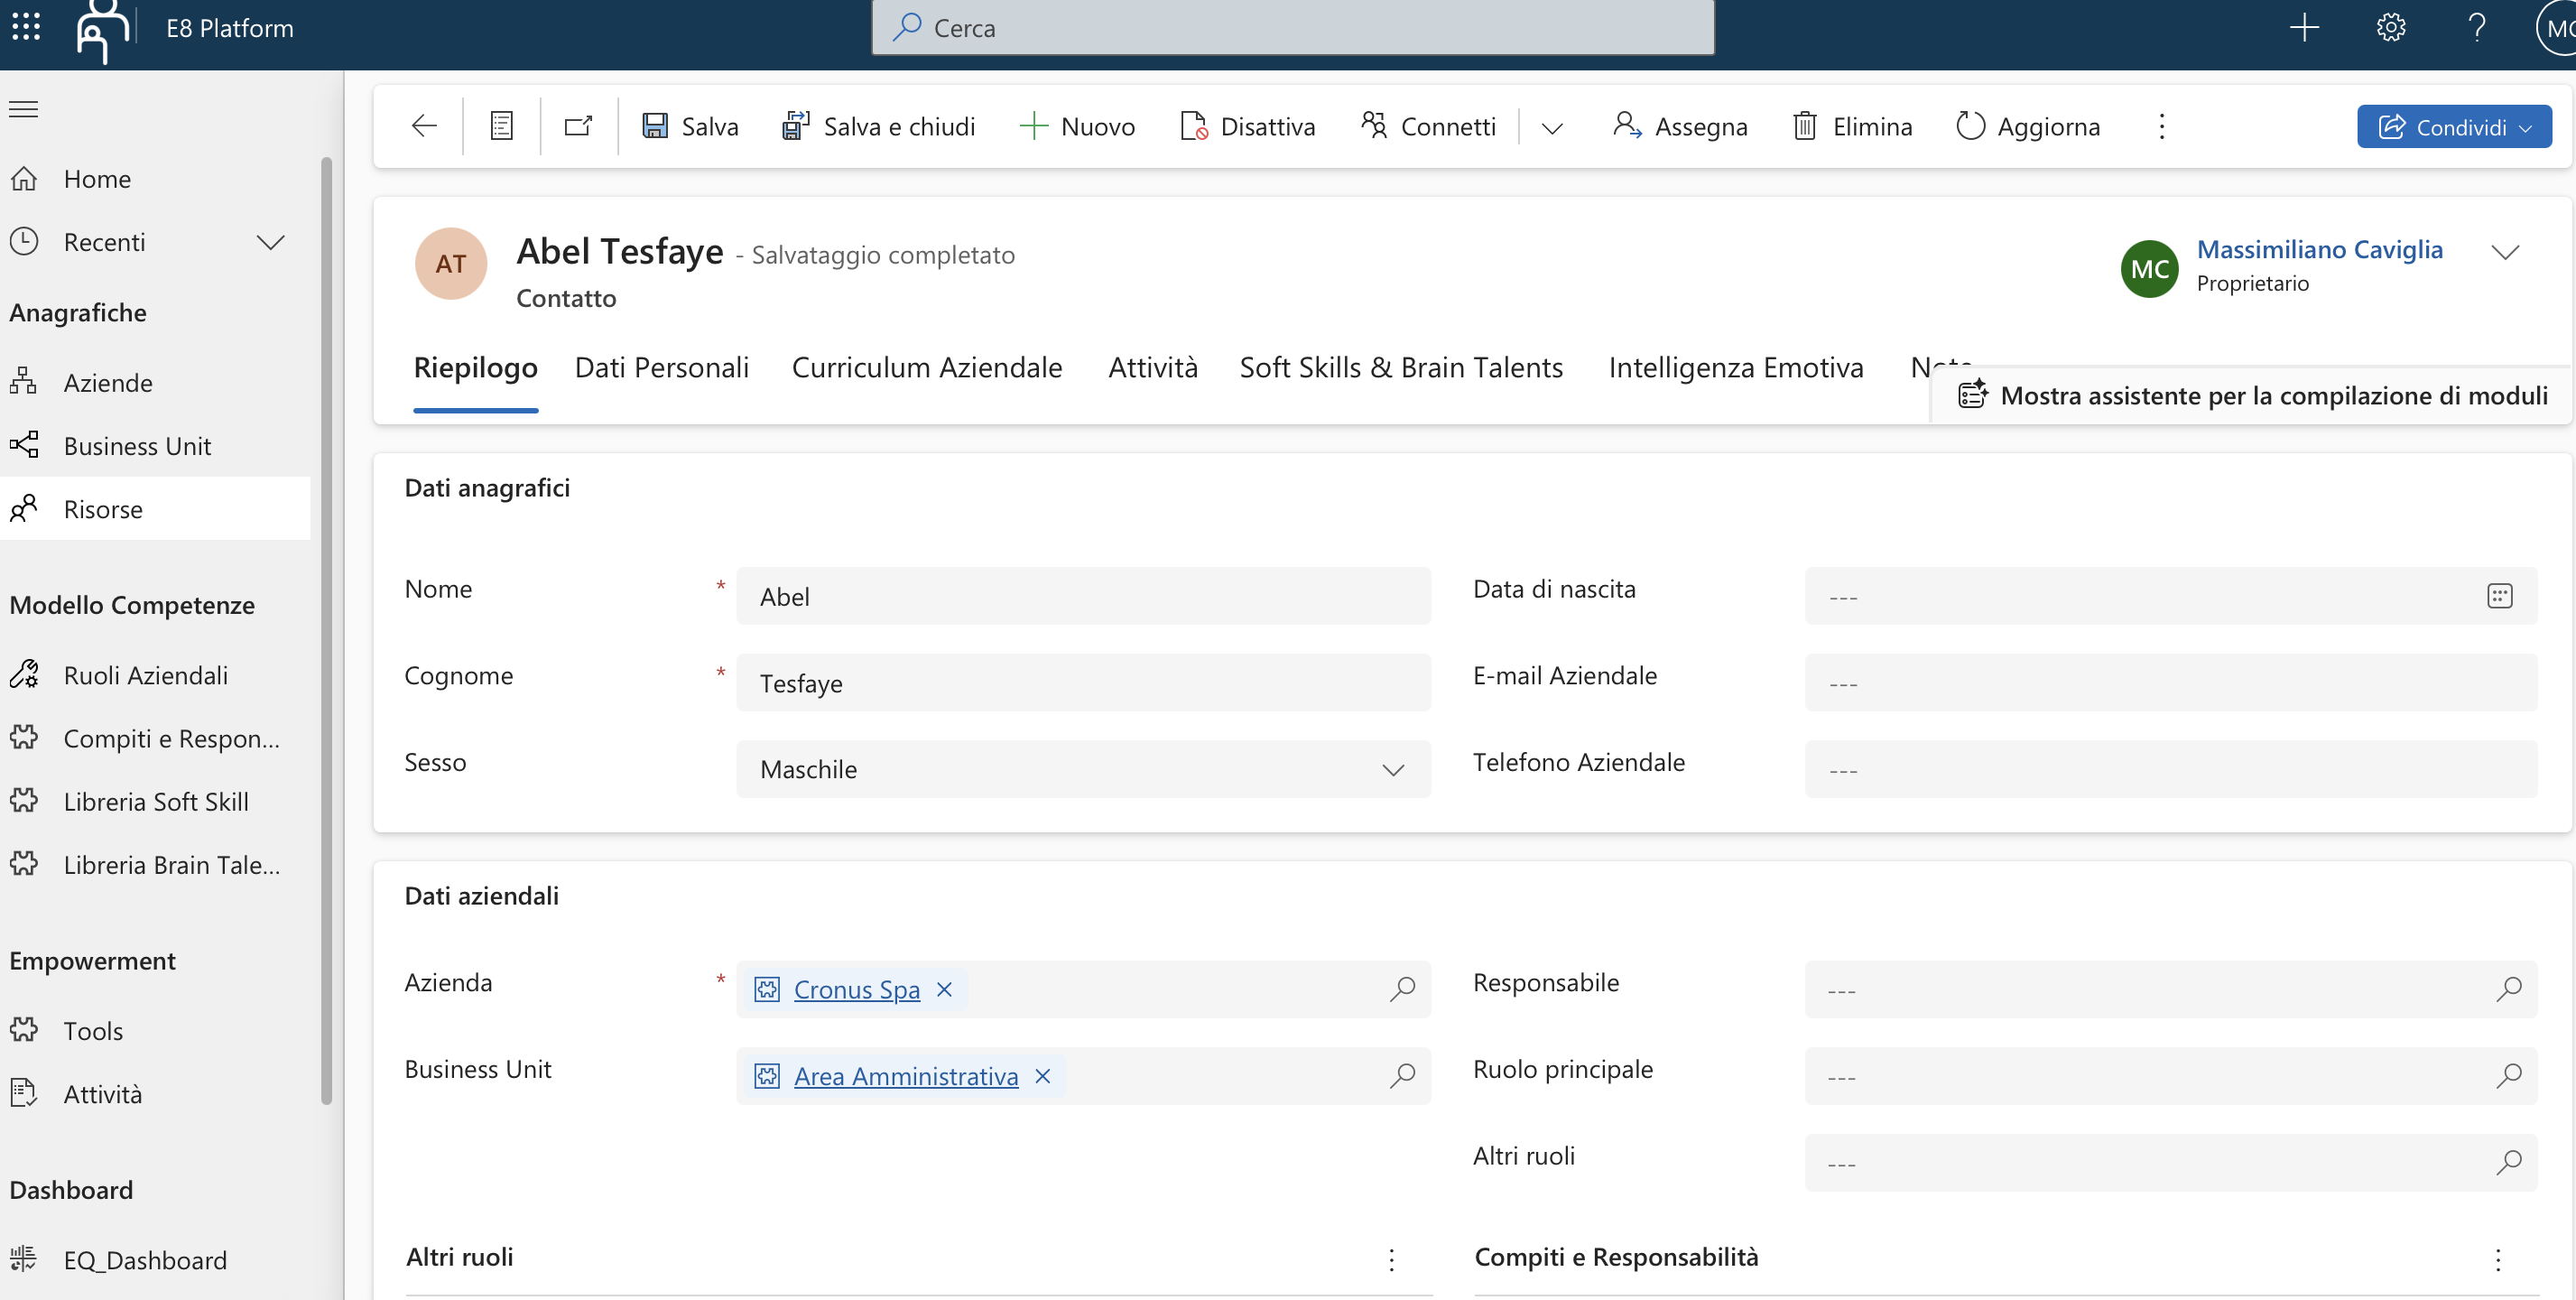
Task: Open record set form view icon
Action: [x=501, y=126]
